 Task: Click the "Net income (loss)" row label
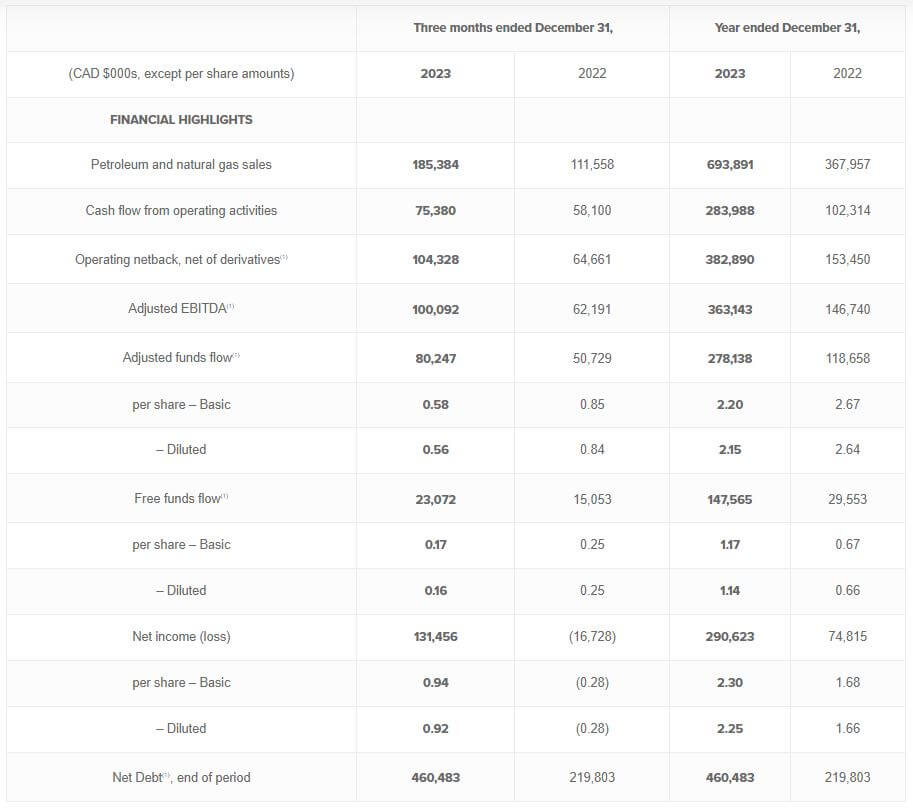(x=181, y=636)
